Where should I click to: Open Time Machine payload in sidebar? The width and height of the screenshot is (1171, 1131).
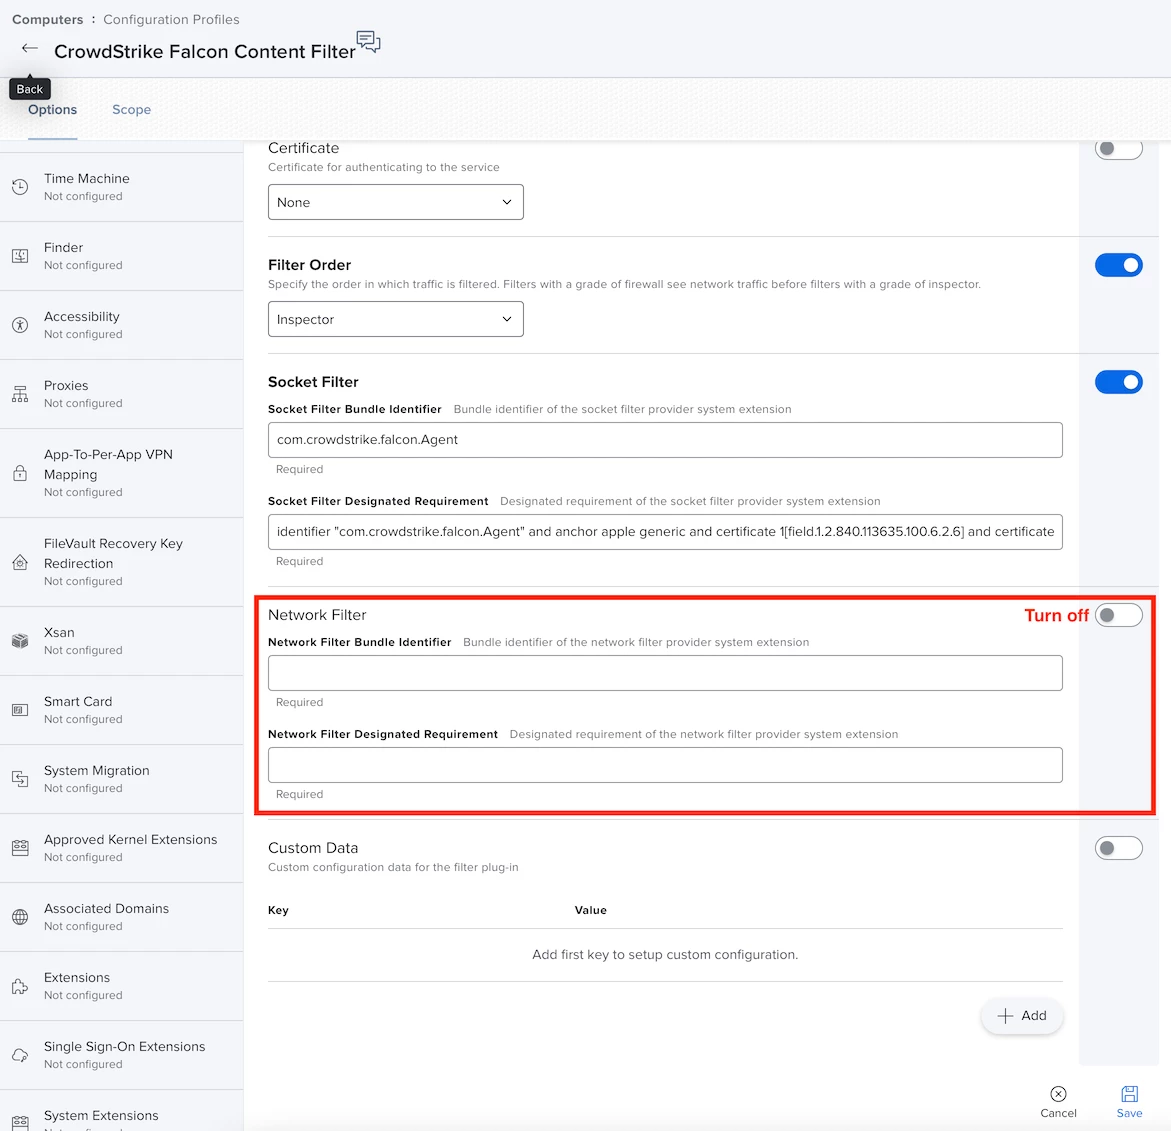pyautogui.click(x=122, y=187)
